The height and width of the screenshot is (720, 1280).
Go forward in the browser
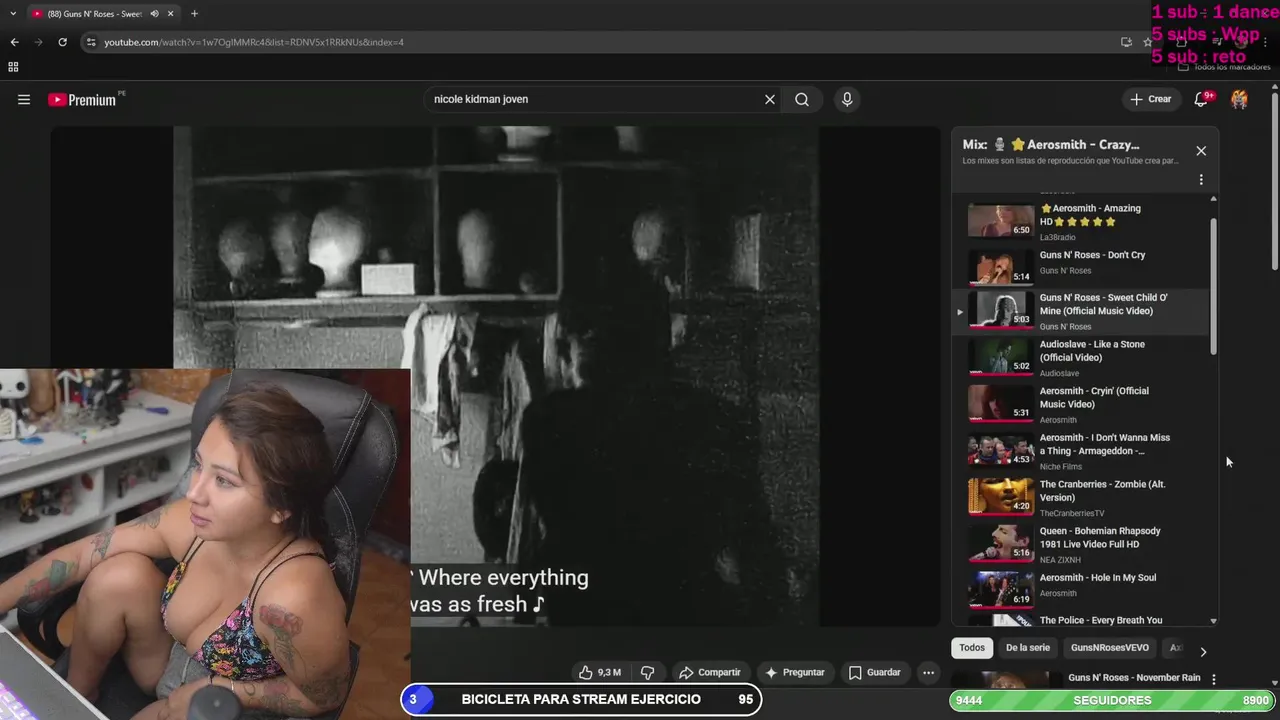(38, 42)
